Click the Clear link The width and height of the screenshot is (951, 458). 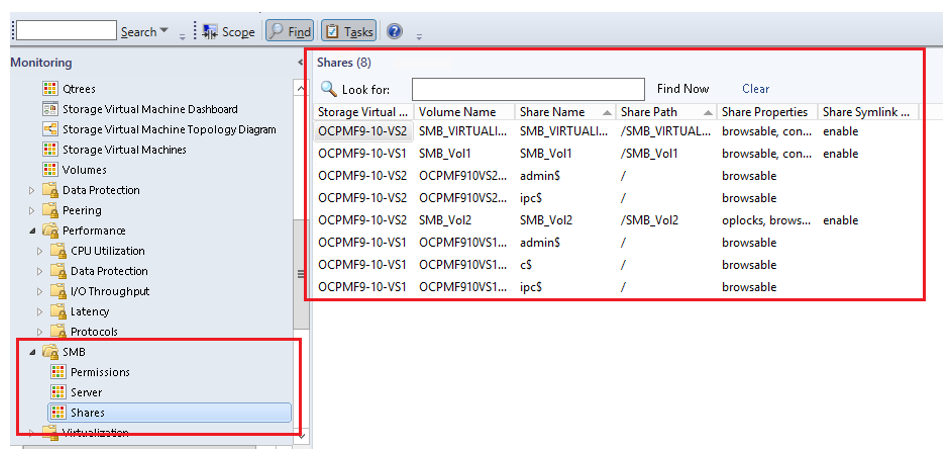pos(756,89)
